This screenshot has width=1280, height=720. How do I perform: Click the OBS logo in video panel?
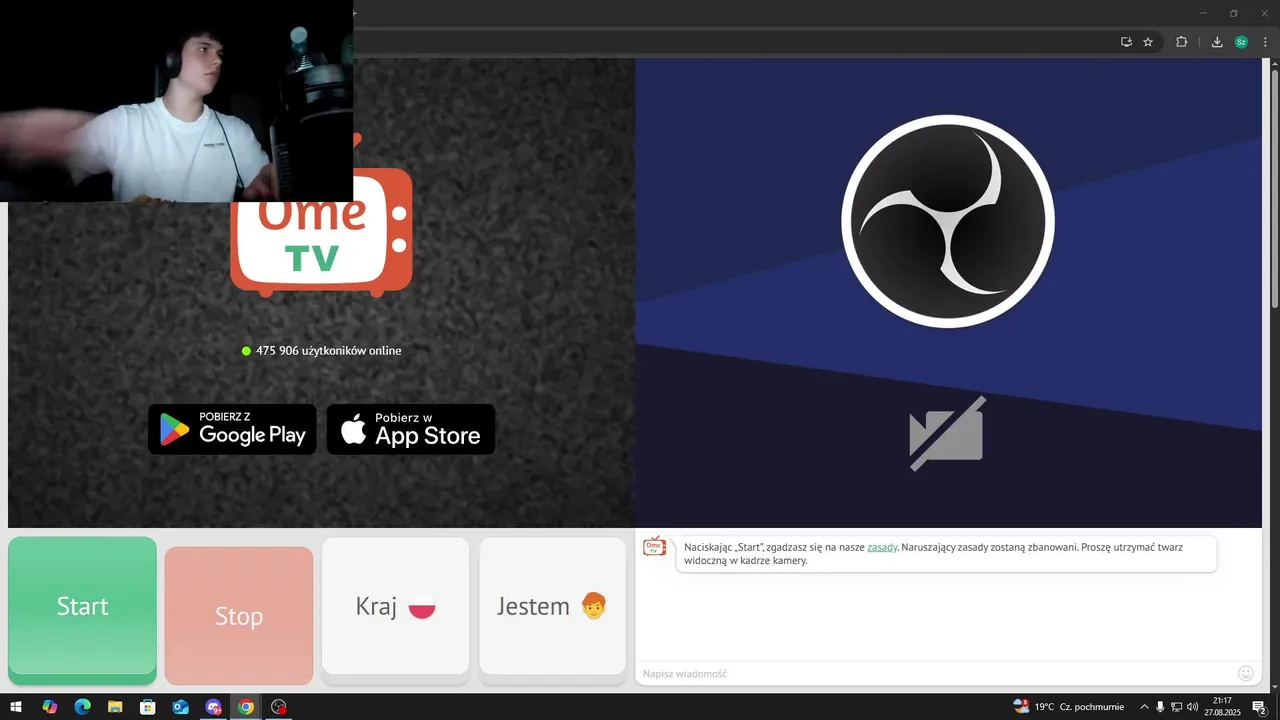[x=948, y=221]
